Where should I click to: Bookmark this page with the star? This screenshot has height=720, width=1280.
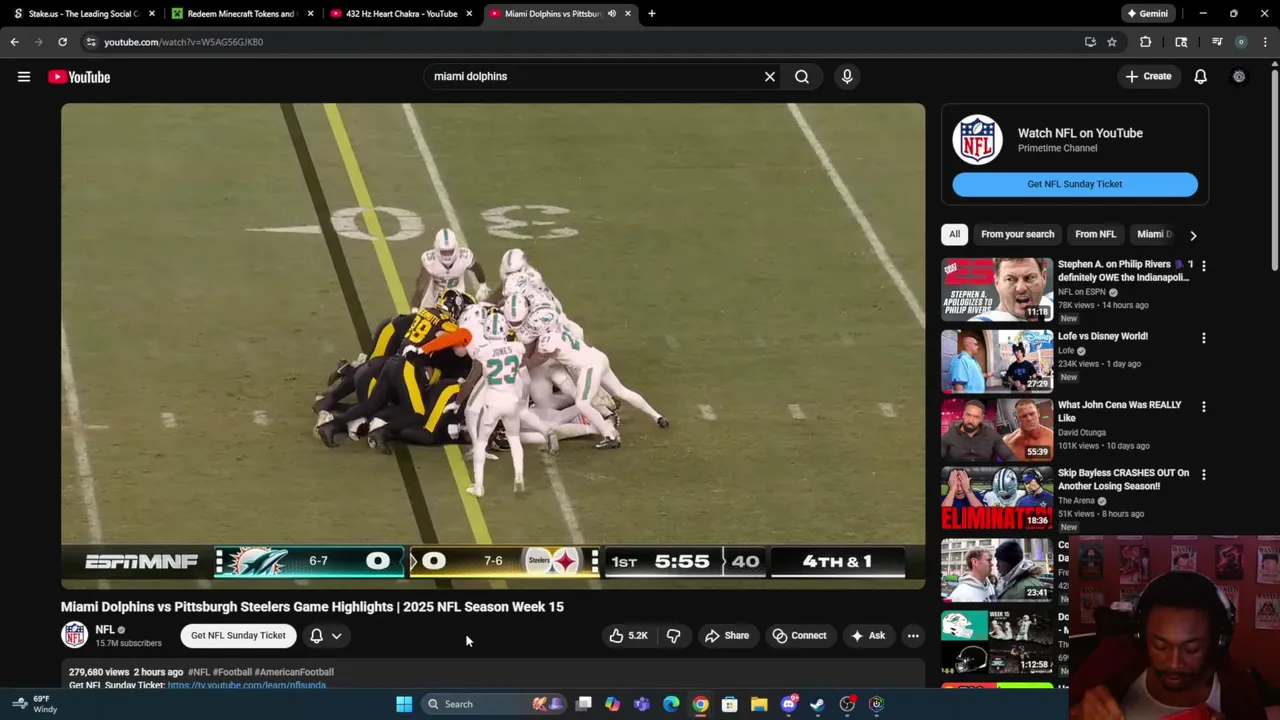1112,42
